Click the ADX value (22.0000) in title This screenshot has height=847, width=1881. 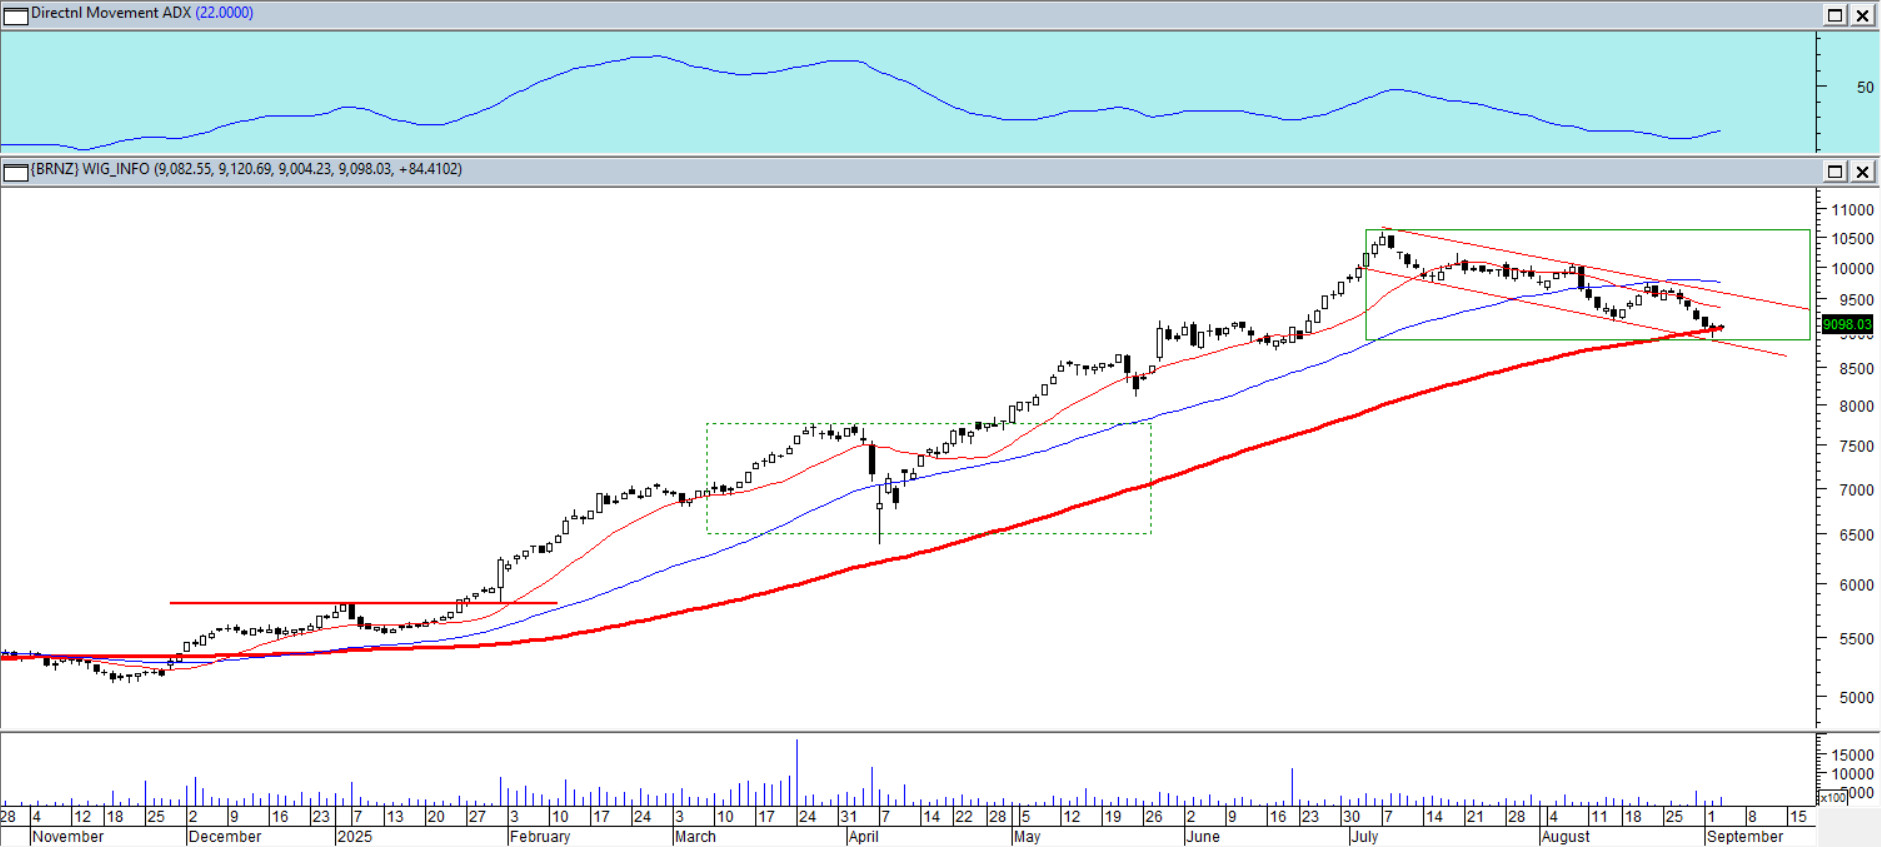point(224,13)
